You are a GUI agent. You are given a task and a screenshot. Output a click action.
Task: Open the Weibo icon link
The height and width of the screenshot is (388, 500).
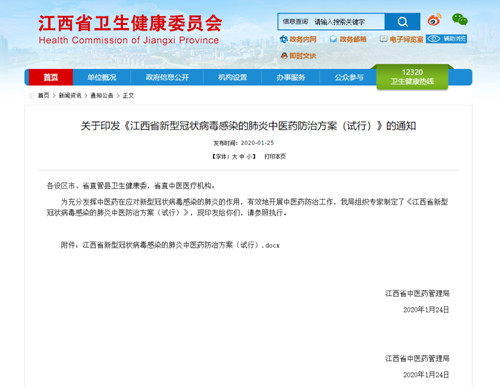click(434, 20)
